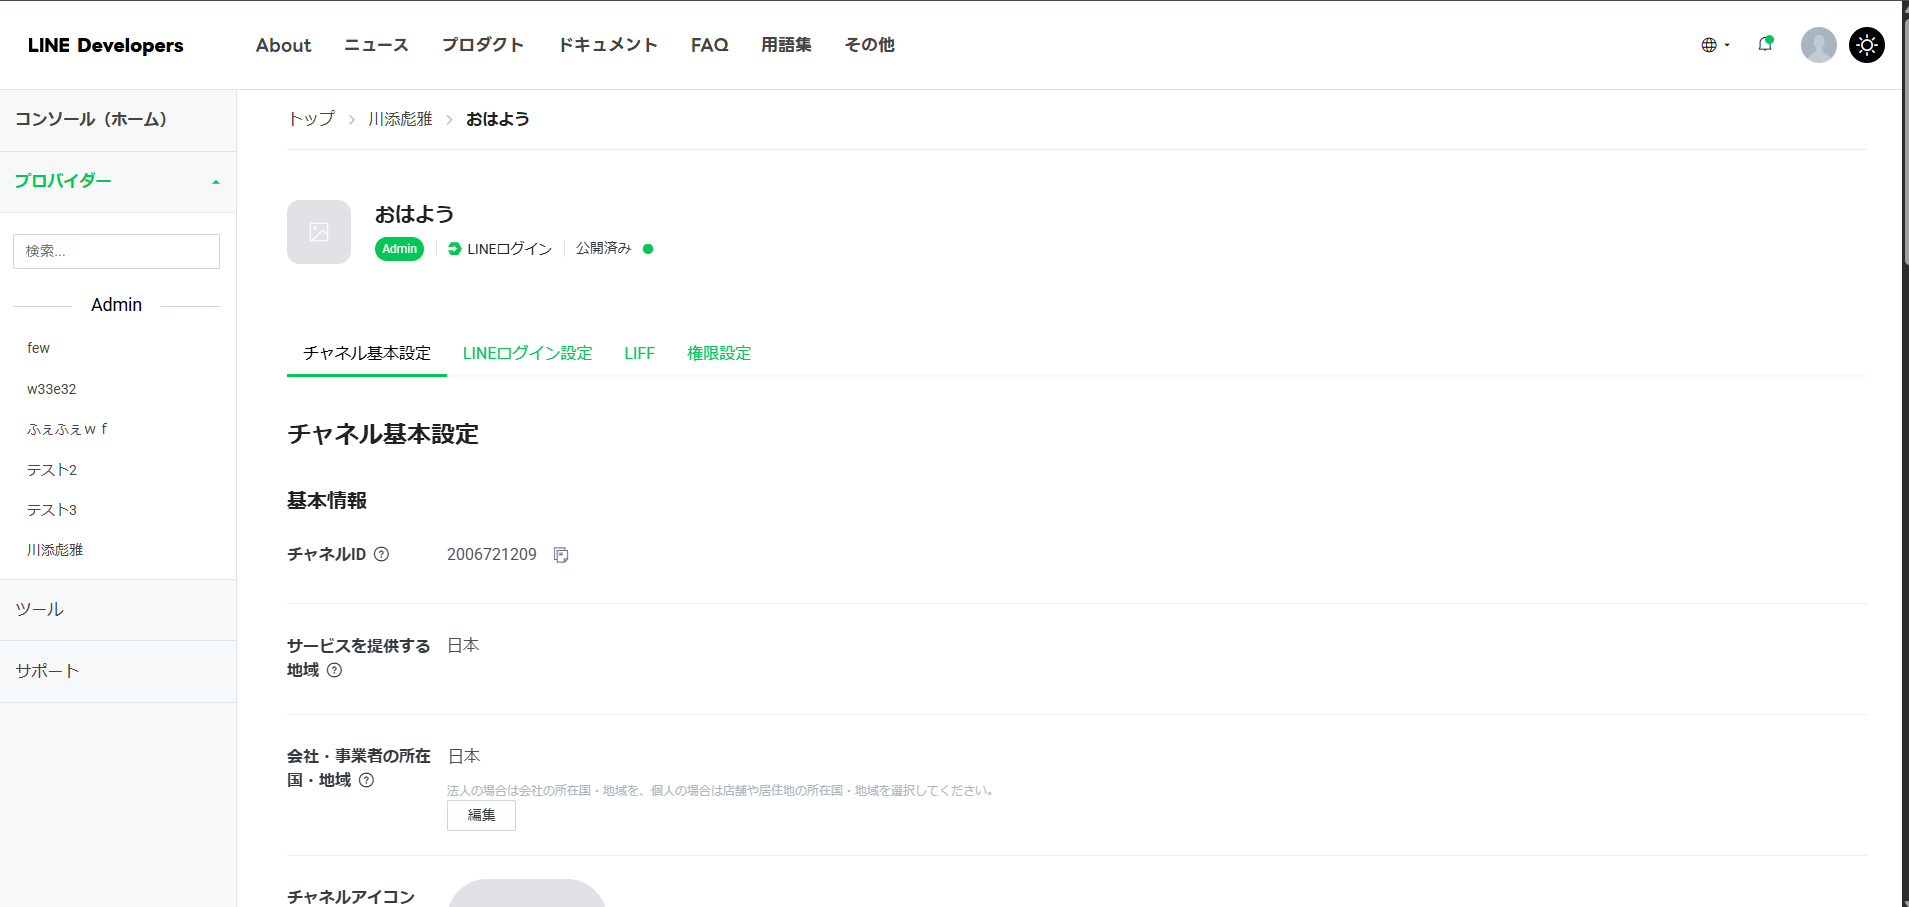The width and height of the screenshot is (1909, 907).
Task: Open the サポート sidebar section
Action: click(x=118, y=671)
